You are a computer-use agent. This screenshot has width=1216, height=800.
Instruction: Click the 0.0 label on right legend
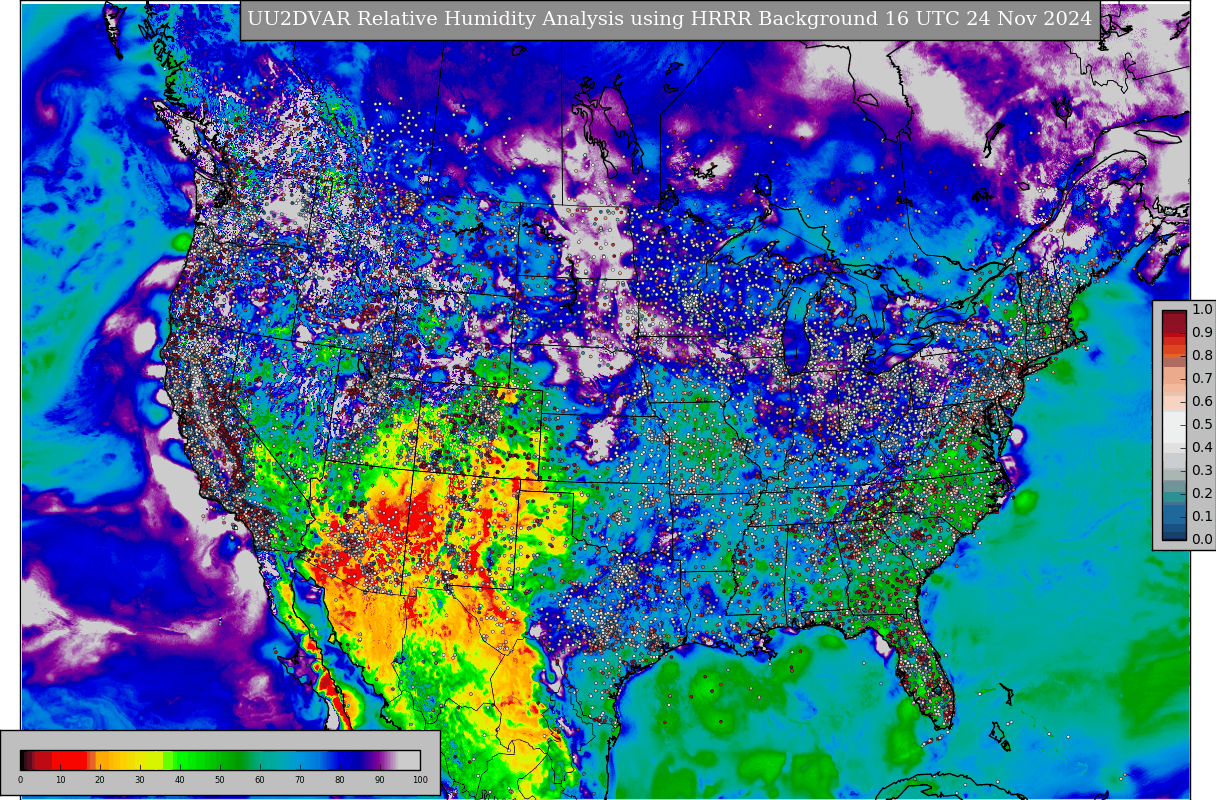click(1202, 539)
